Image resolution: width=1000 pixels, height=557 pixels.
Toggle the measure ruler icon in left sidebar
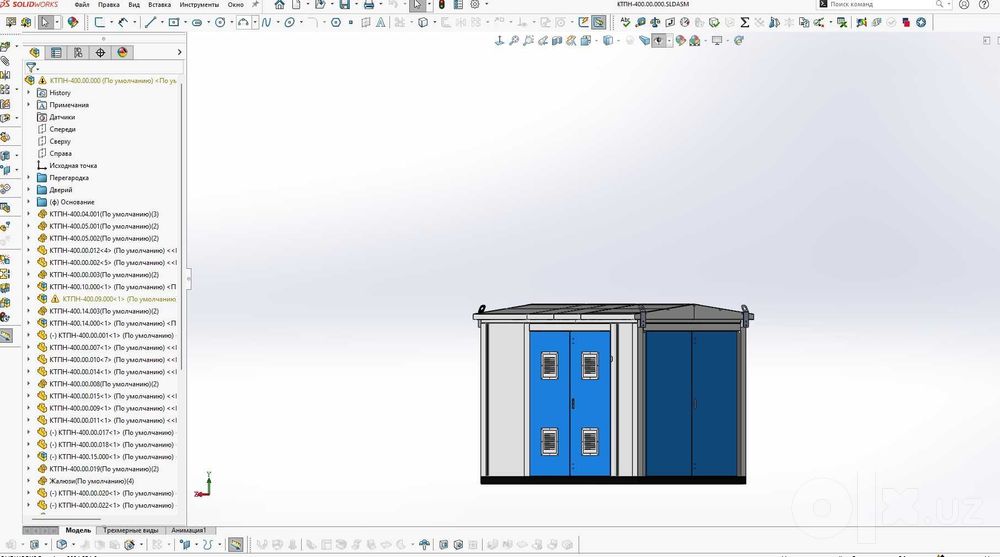[6, 336]
